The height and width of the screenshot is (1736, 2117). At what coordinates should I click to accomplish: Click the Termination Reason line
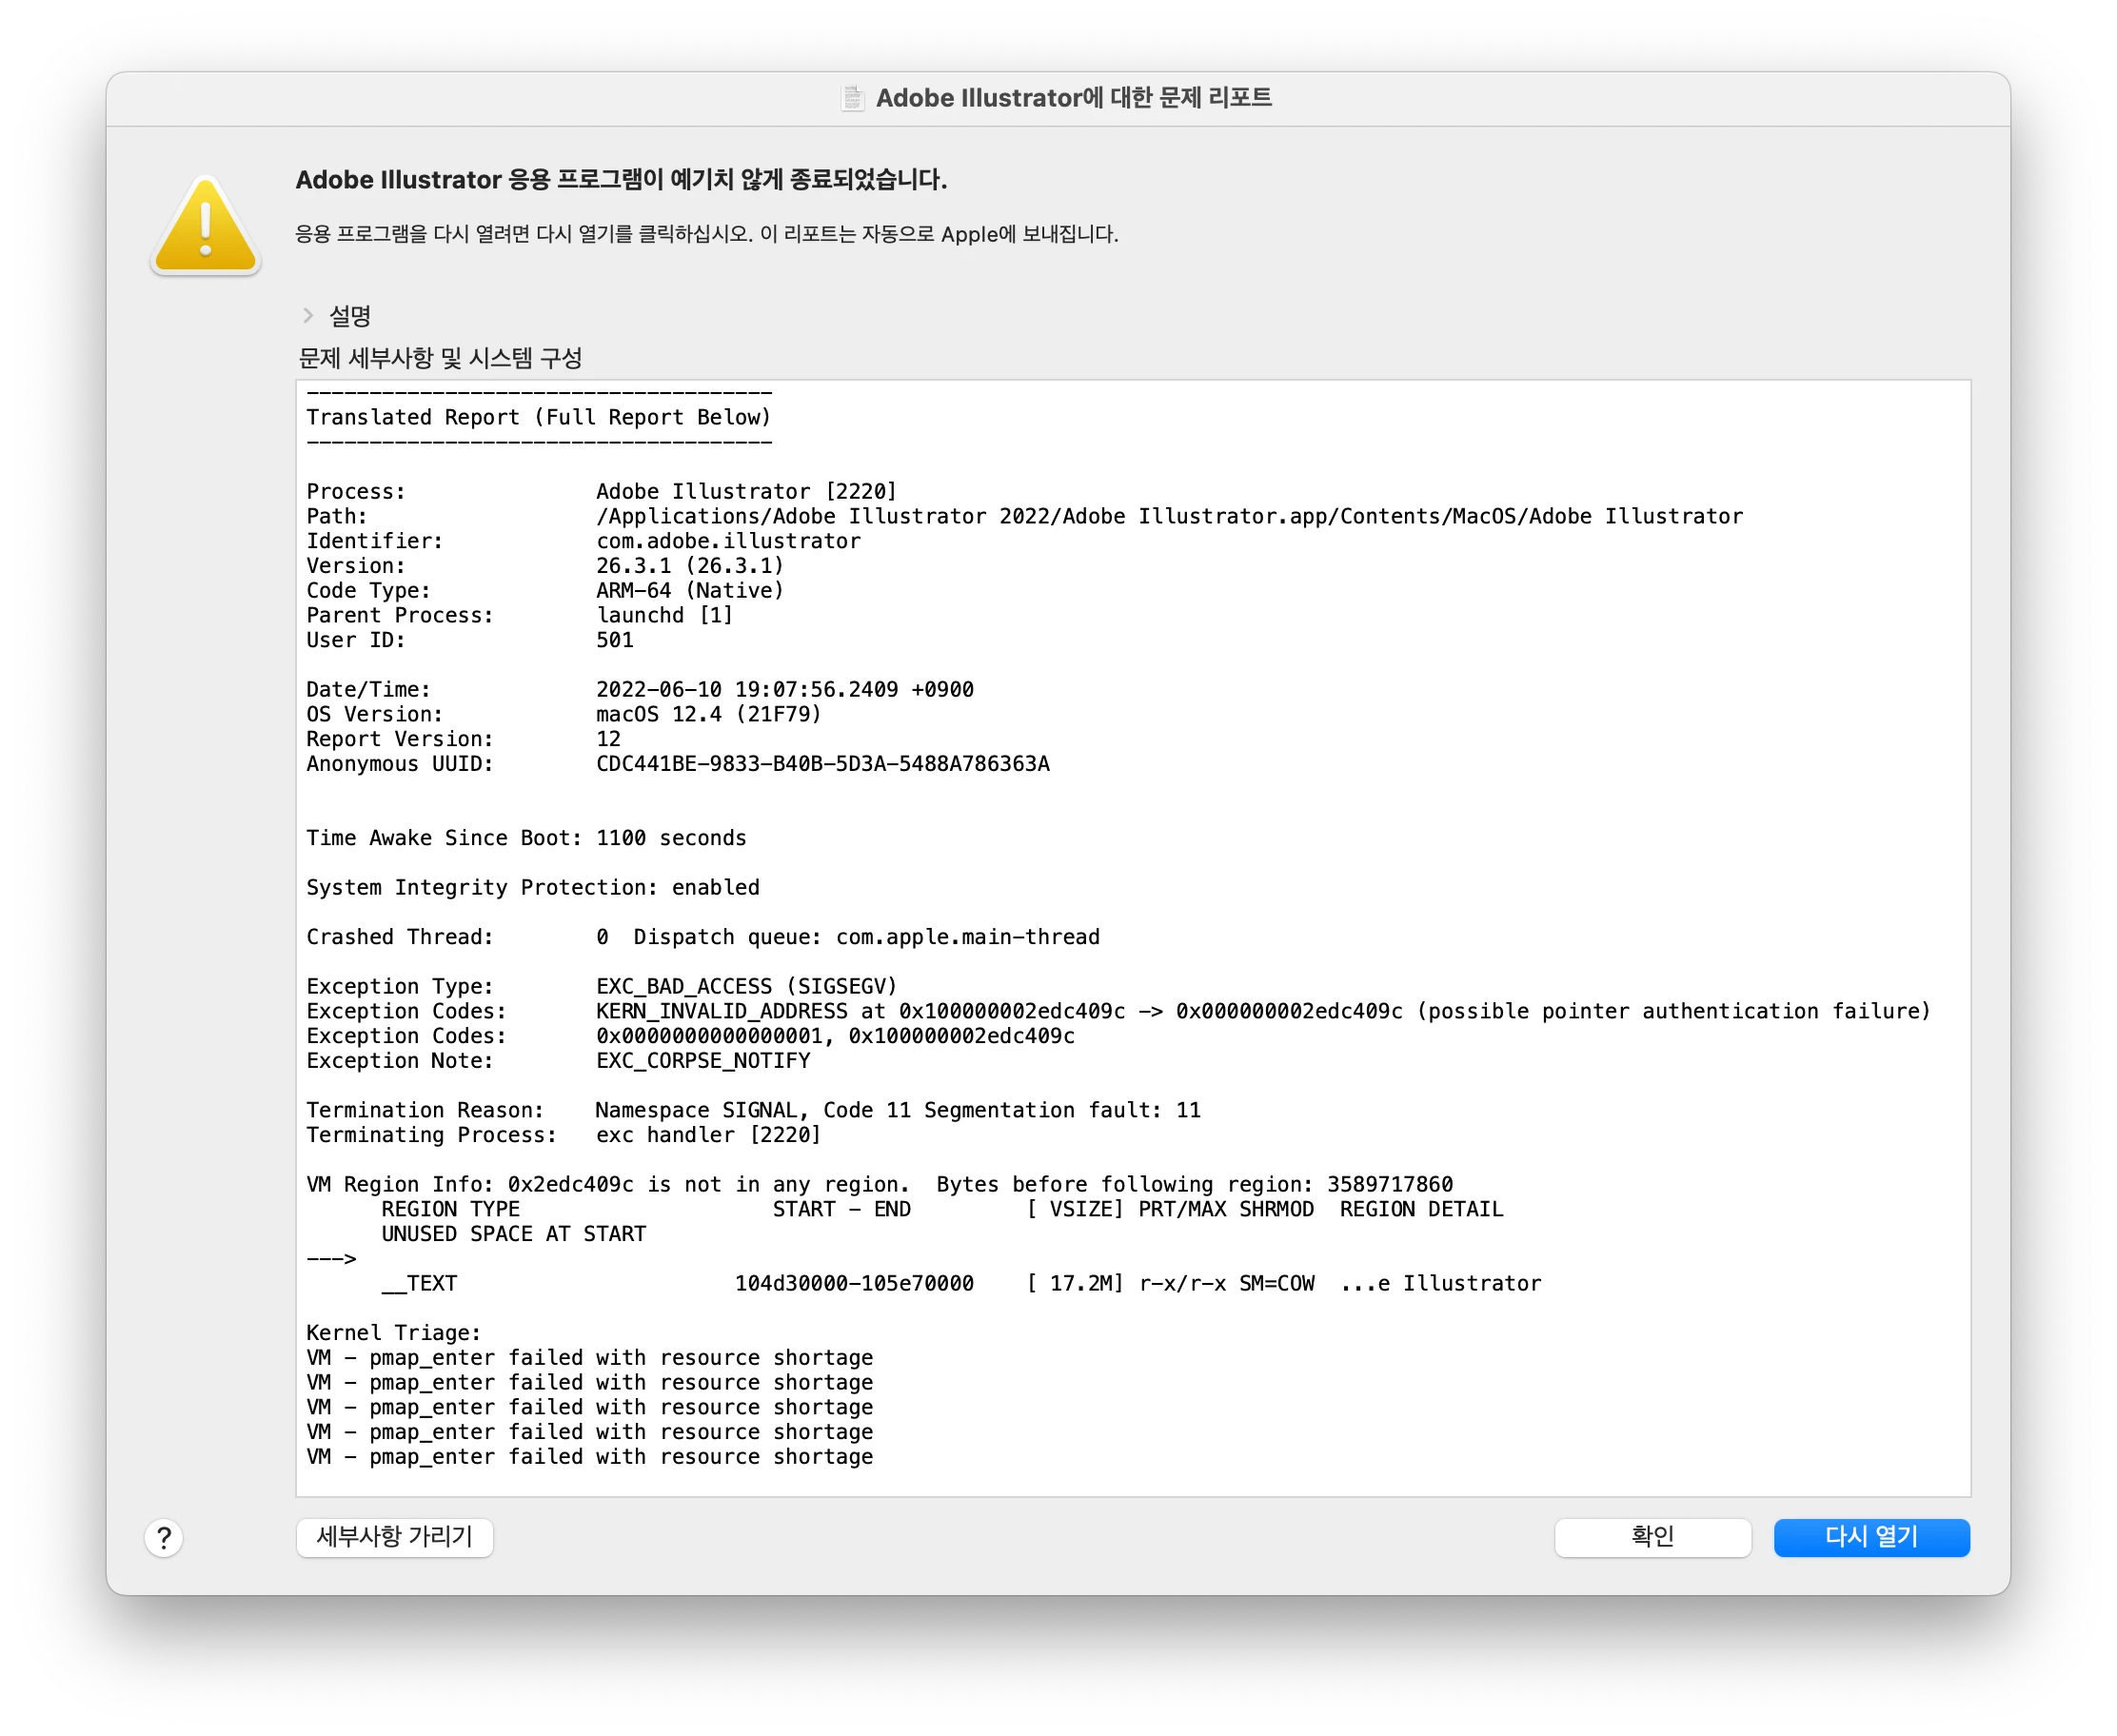pyautogui.click(x=752, y=1110)
